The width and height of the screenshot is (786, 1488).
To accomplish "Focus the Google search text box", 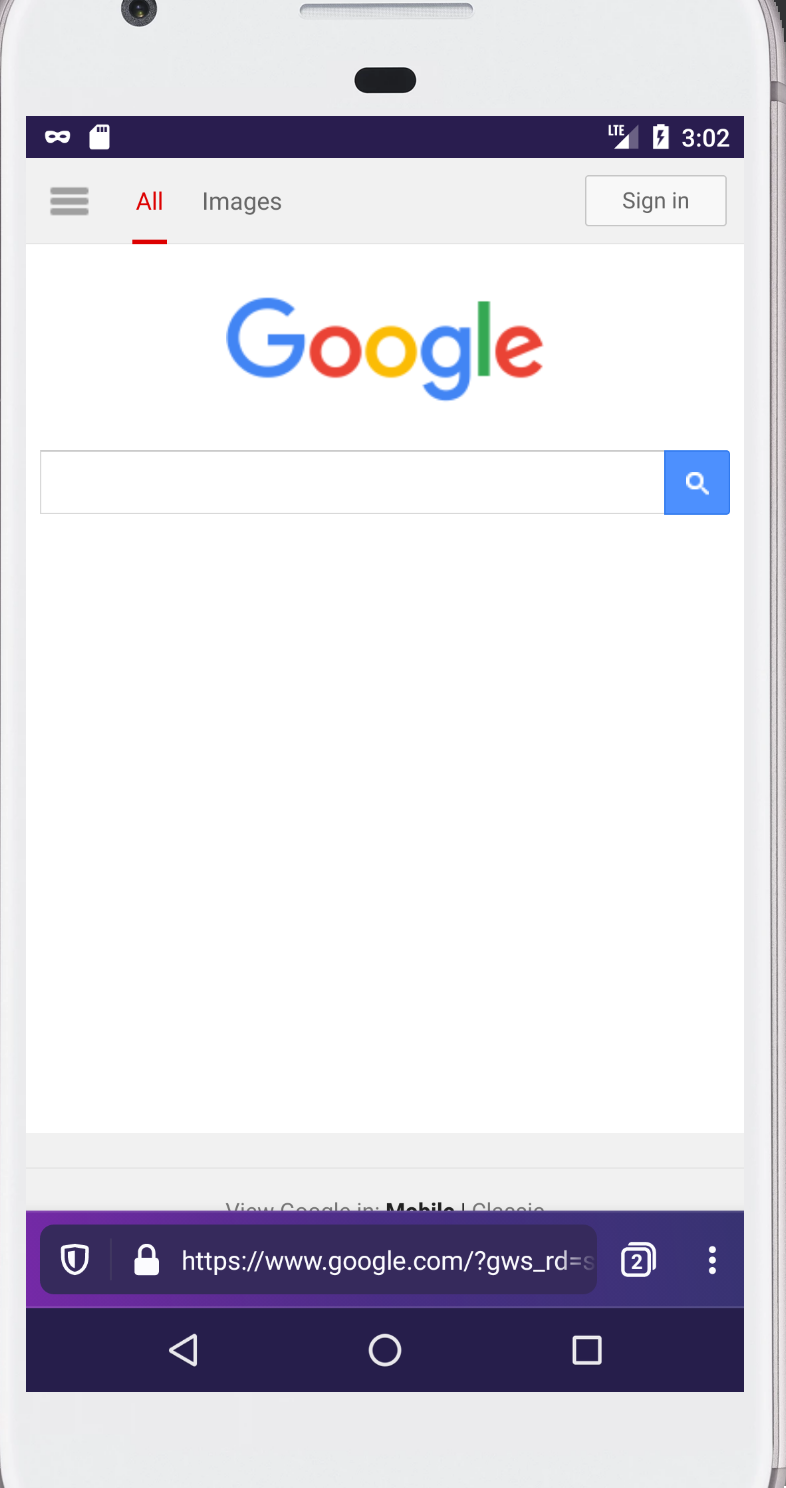I will tap(352, 483).
